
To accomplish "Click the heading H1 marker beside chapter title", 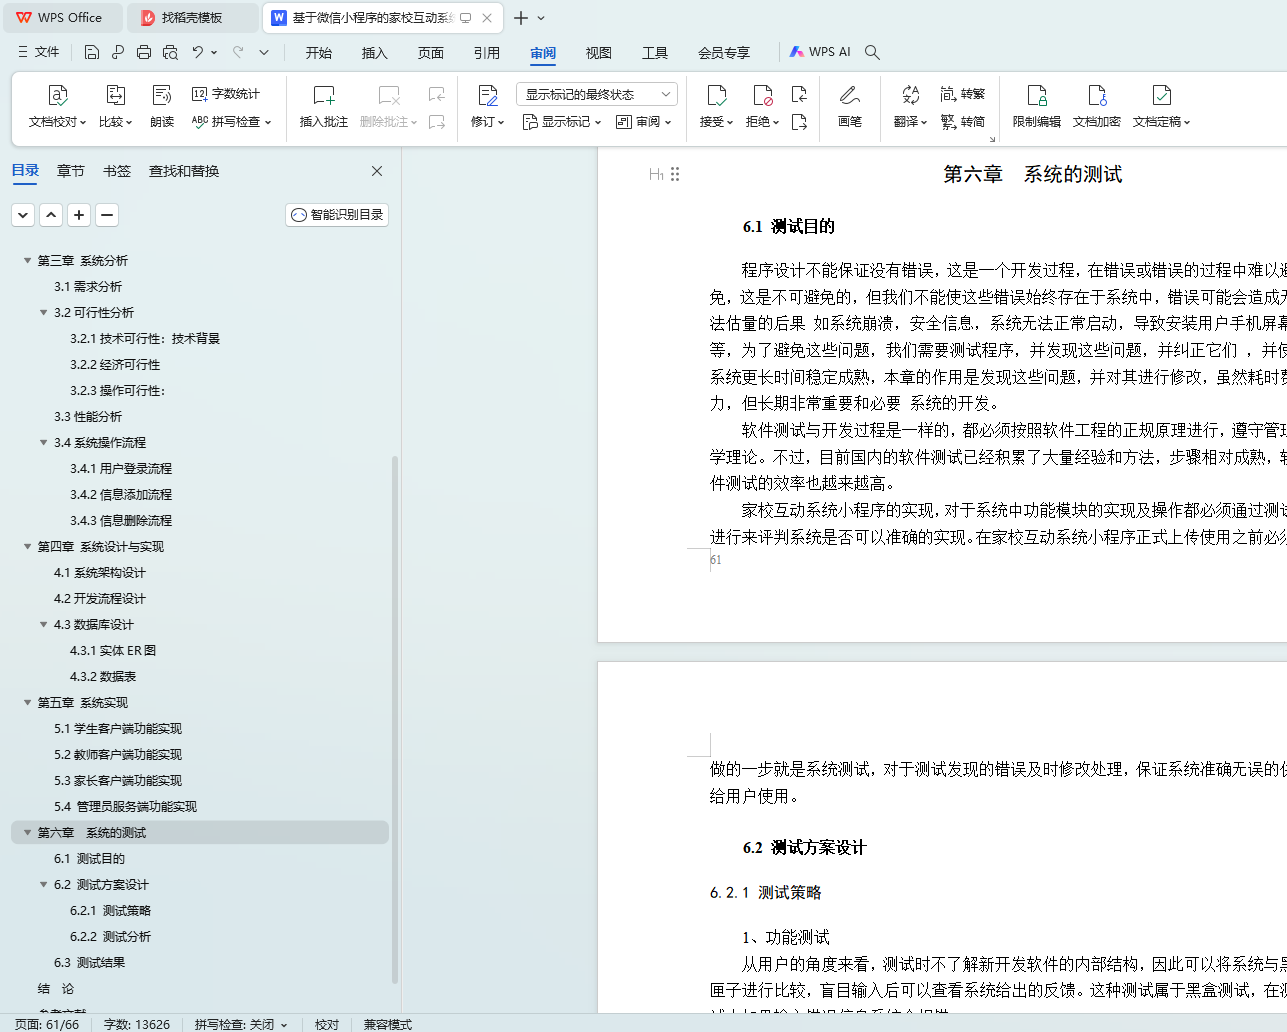I will point(656,174).
